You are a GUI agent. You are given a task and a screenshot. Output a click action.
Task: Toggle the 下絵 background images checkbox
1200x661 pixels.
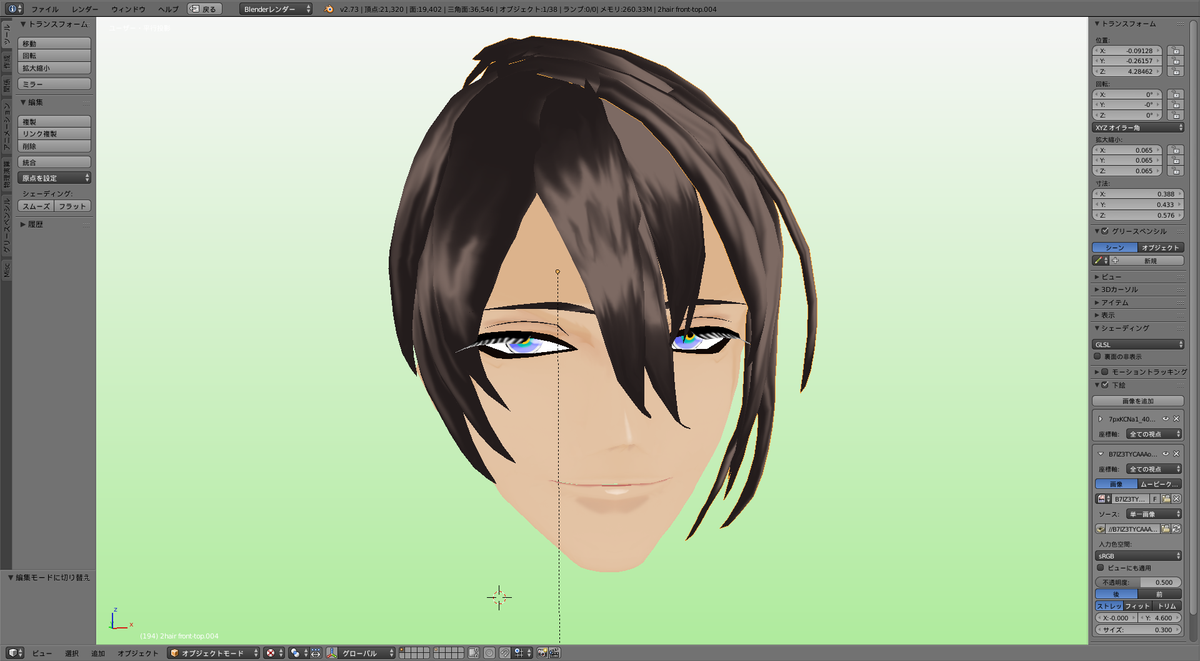[x=1104, y=385]
